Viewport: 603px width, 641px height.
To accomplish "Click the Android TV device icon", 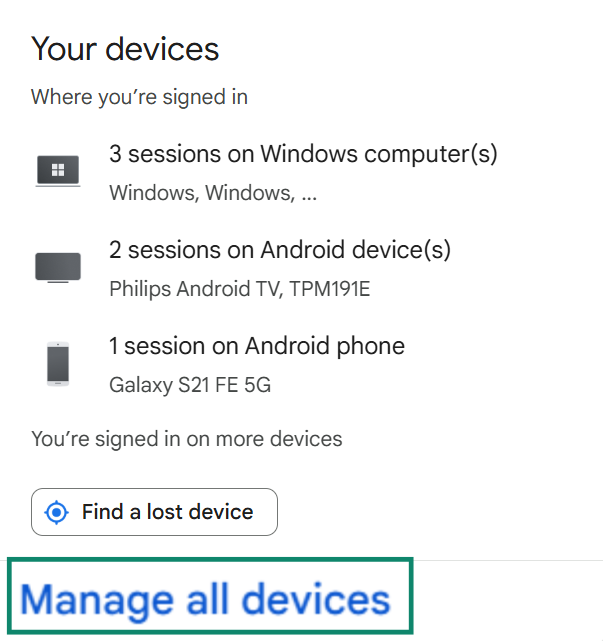I will click(x=57, y=267).
